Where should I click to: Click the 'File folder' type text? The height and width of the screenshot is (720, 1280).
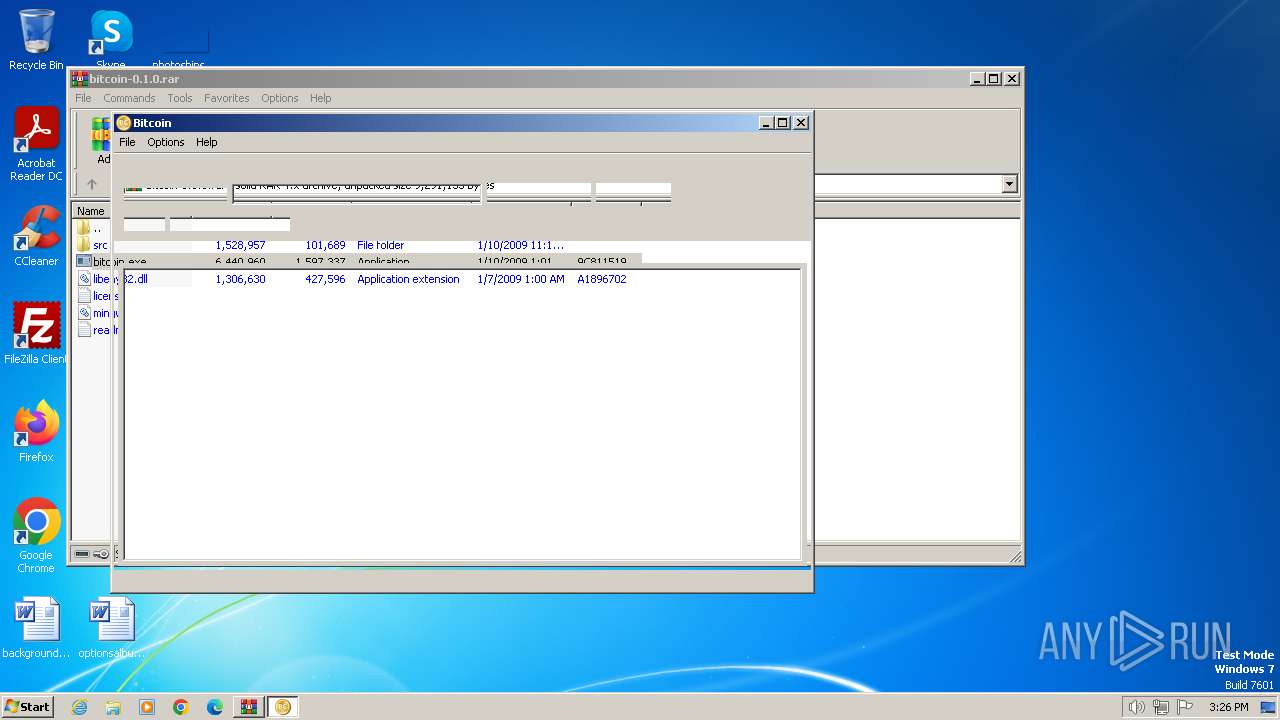tap(380, 245)
